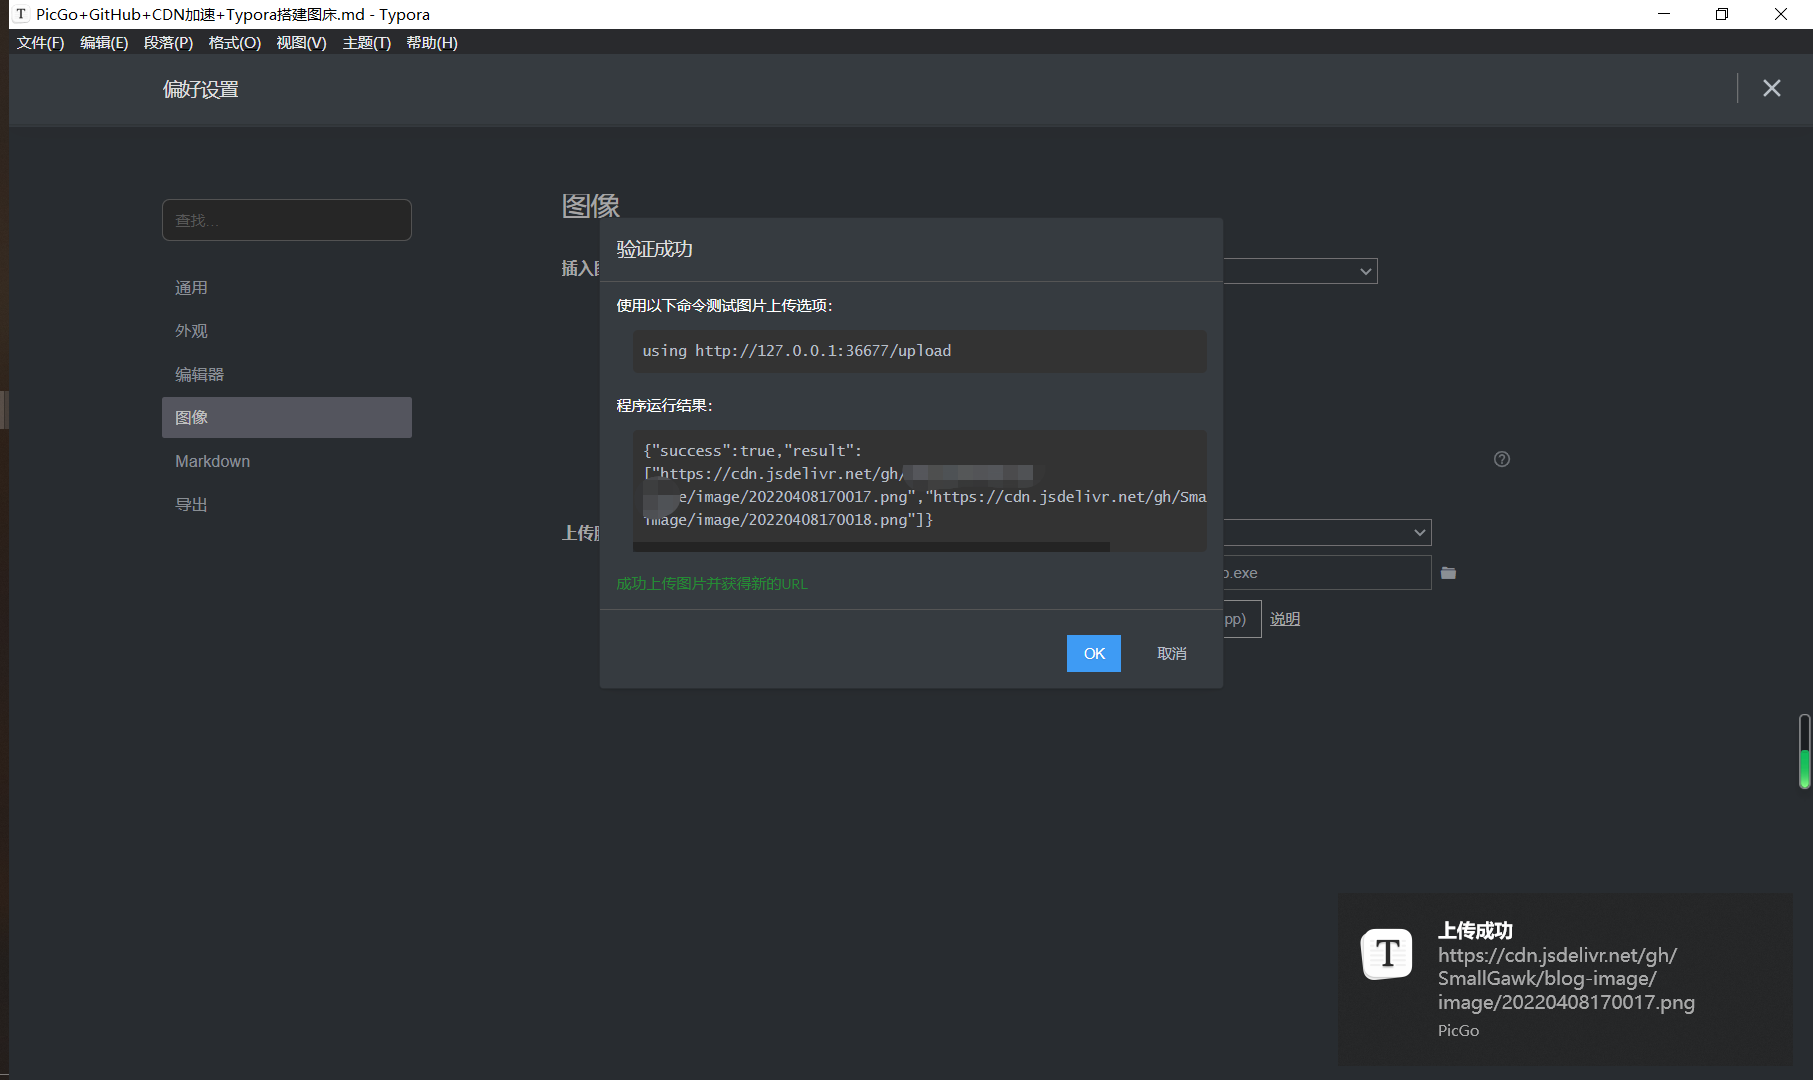Switch to the 通用 settings section
Image resolution: width=1813 pixels, height=1080 pixels.
tap(191, 287)
